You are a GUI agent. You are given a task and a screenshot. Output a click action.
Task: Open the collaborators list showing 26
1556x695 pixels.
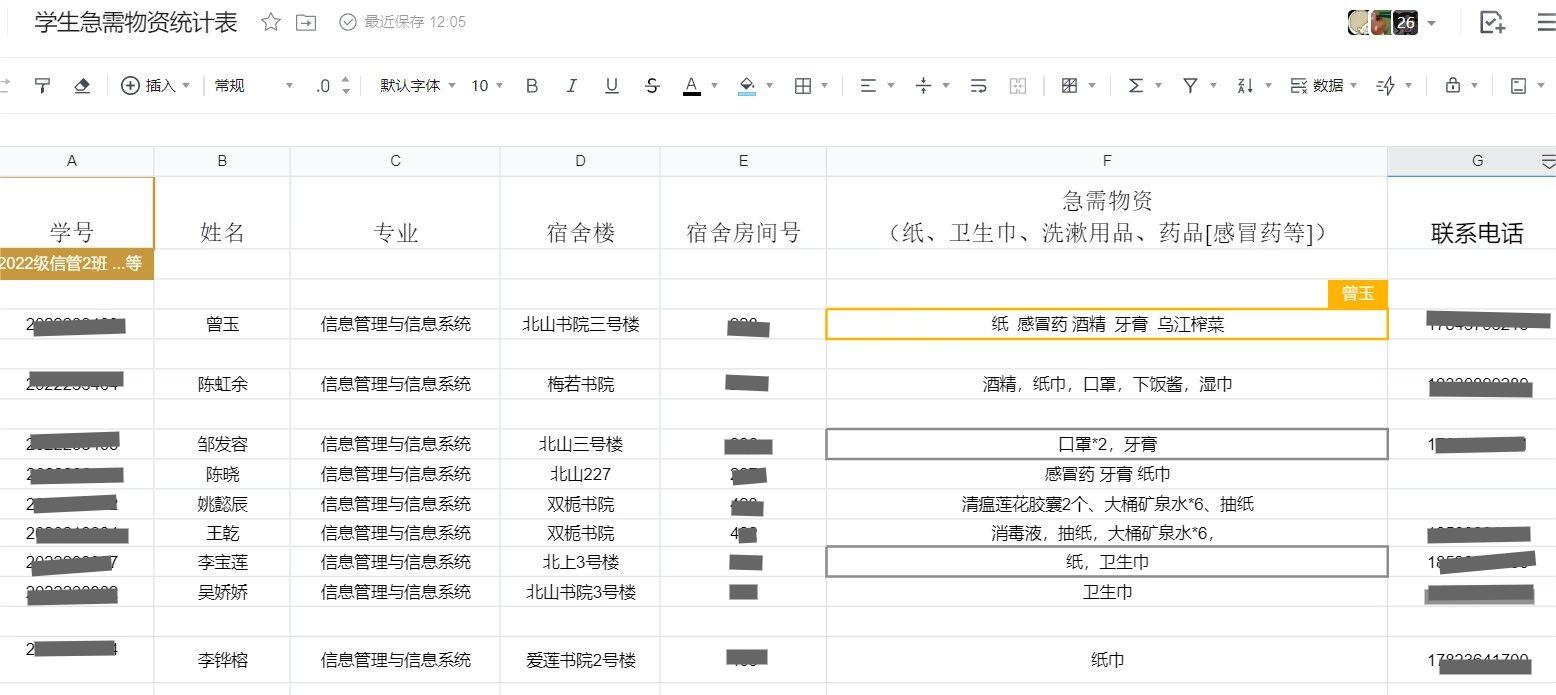point(1394,22)
